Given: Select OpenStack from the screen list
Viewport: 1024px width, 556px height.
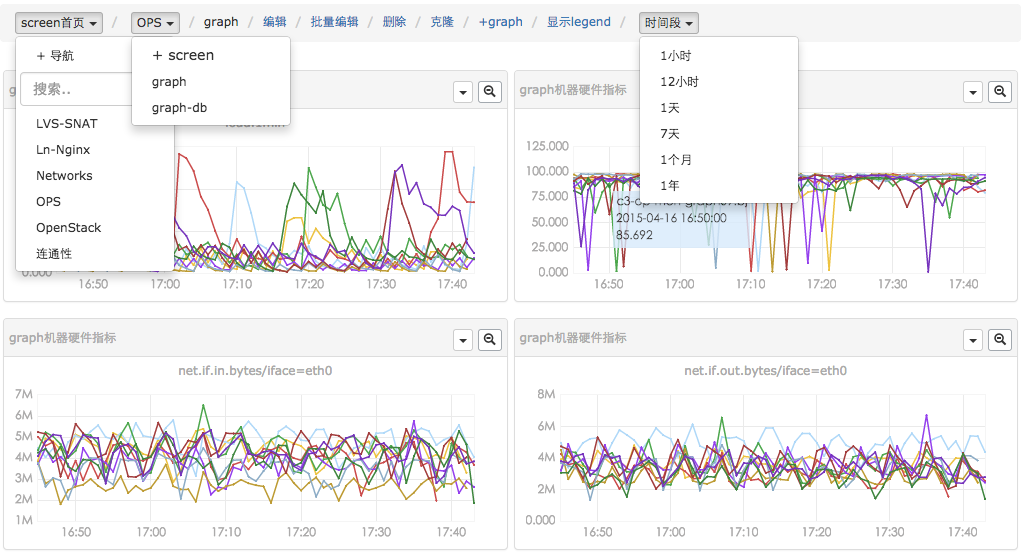Looking at the screenshot, I should [69, 228].
